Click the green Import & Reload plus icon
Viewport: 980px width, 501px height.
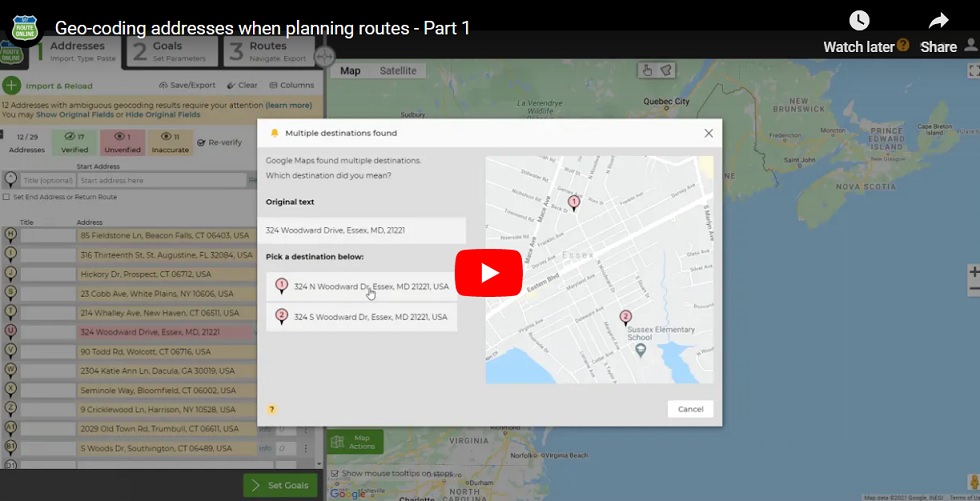11,86
